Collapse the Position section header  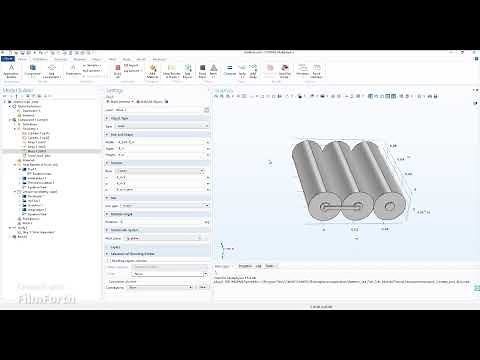click(107, 163)
